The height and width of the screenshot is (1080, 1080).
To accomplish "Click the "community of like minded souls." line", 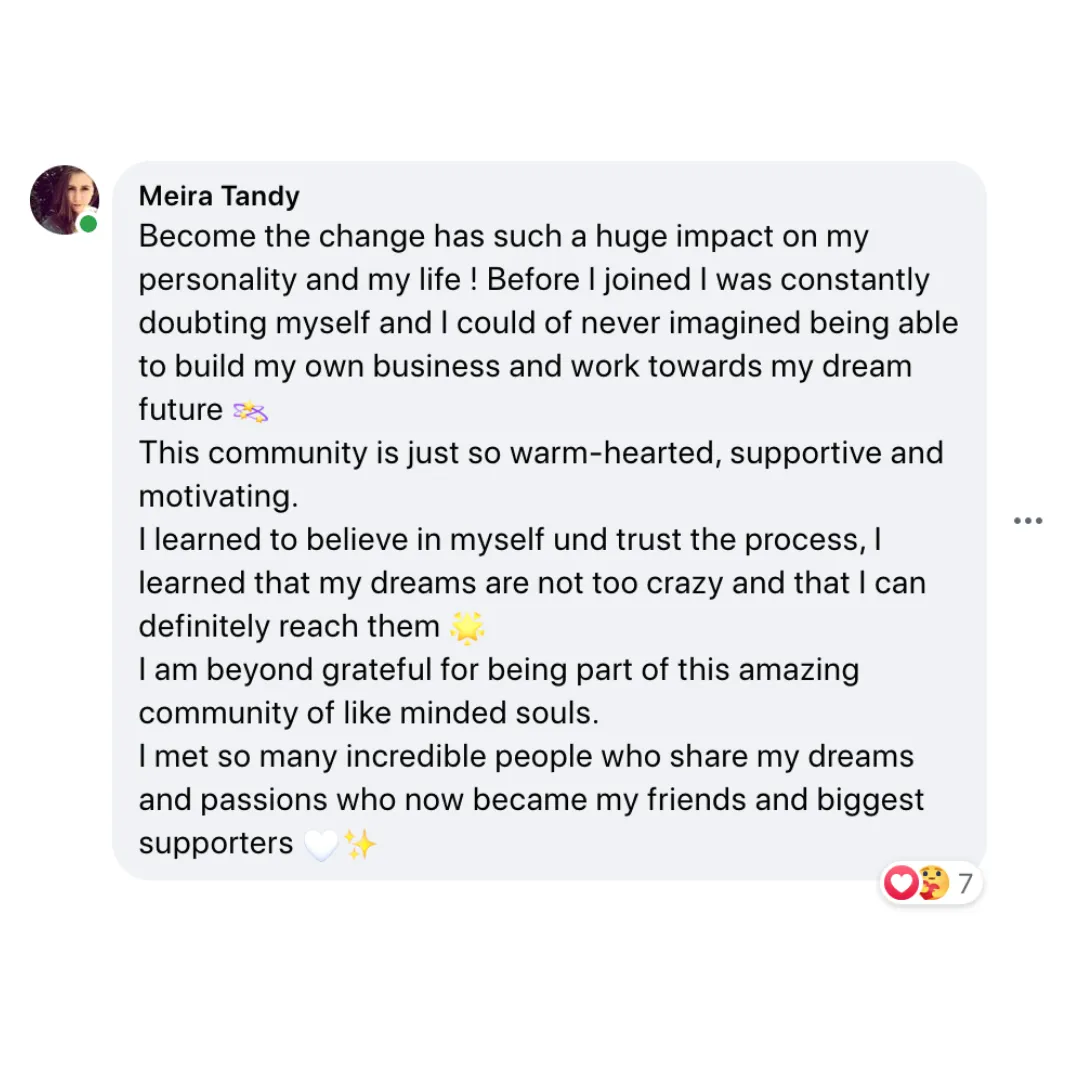I will click(x=368, y=713).
